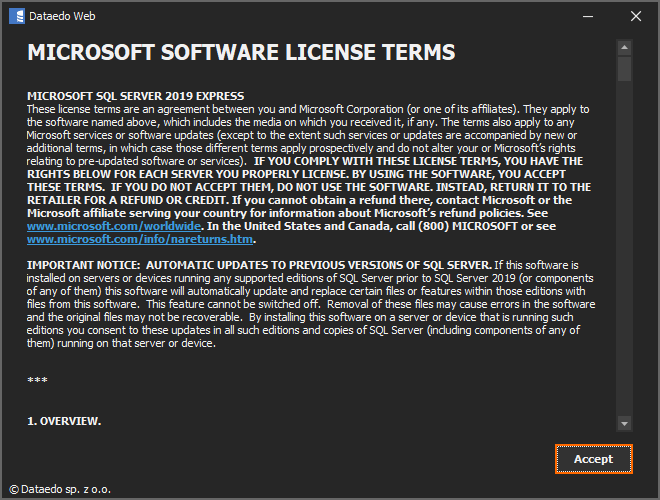This screenshot has width=660, height=500.
Task: Click the scrollbar up arrow
Action: click(x=624, y=46)
